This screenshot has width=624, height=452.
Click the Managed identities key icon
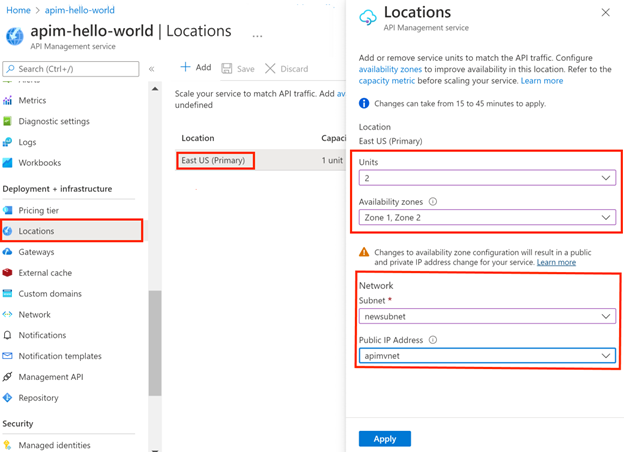click(x=8, y=445)
